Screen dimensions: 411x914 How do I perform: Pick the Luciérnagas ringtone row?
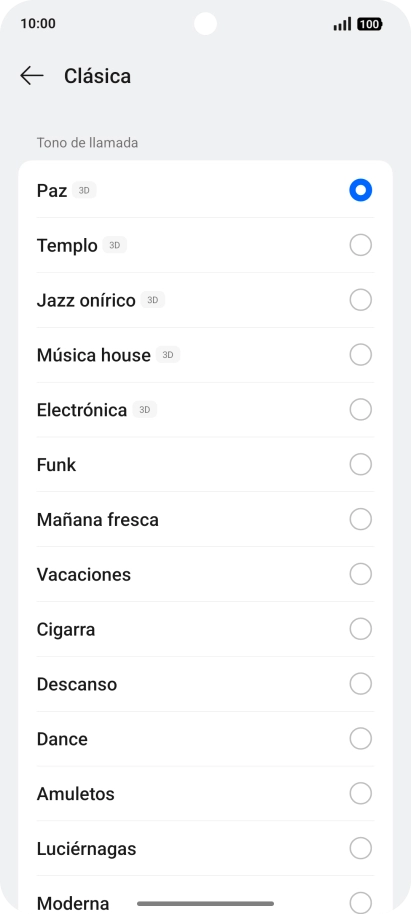[x=205, y=849]
